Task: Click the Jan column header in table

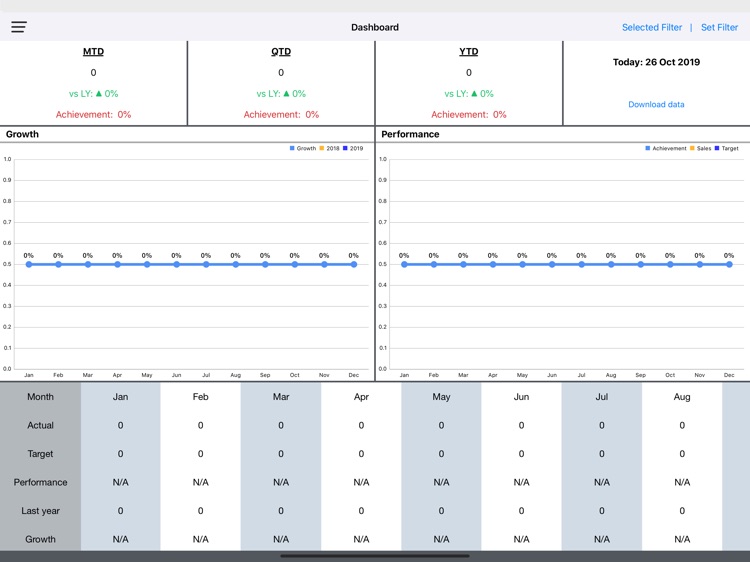Action: tap(120, 397)
